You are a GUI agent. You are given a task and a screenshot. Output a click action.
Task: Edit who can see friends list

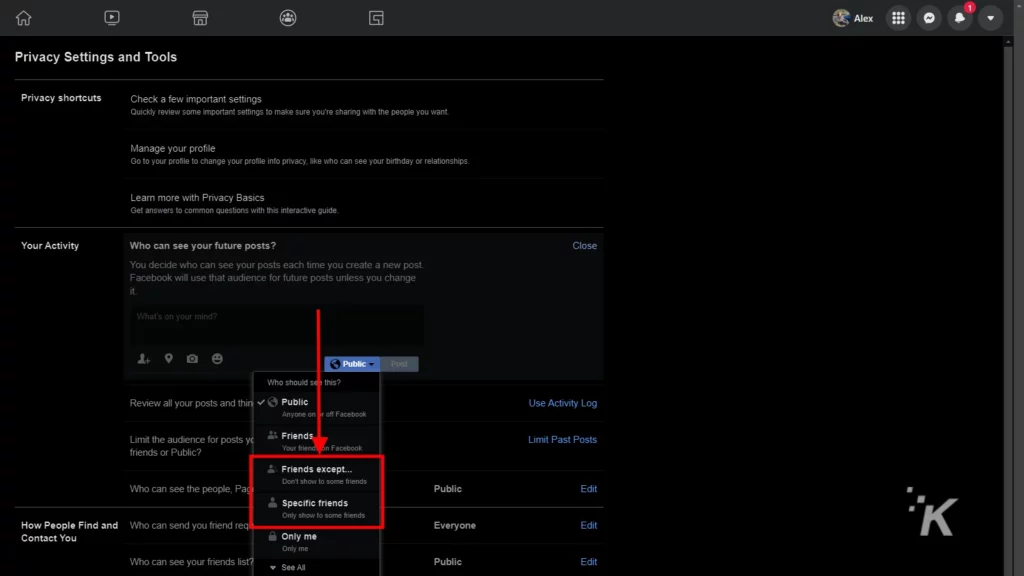588,562
